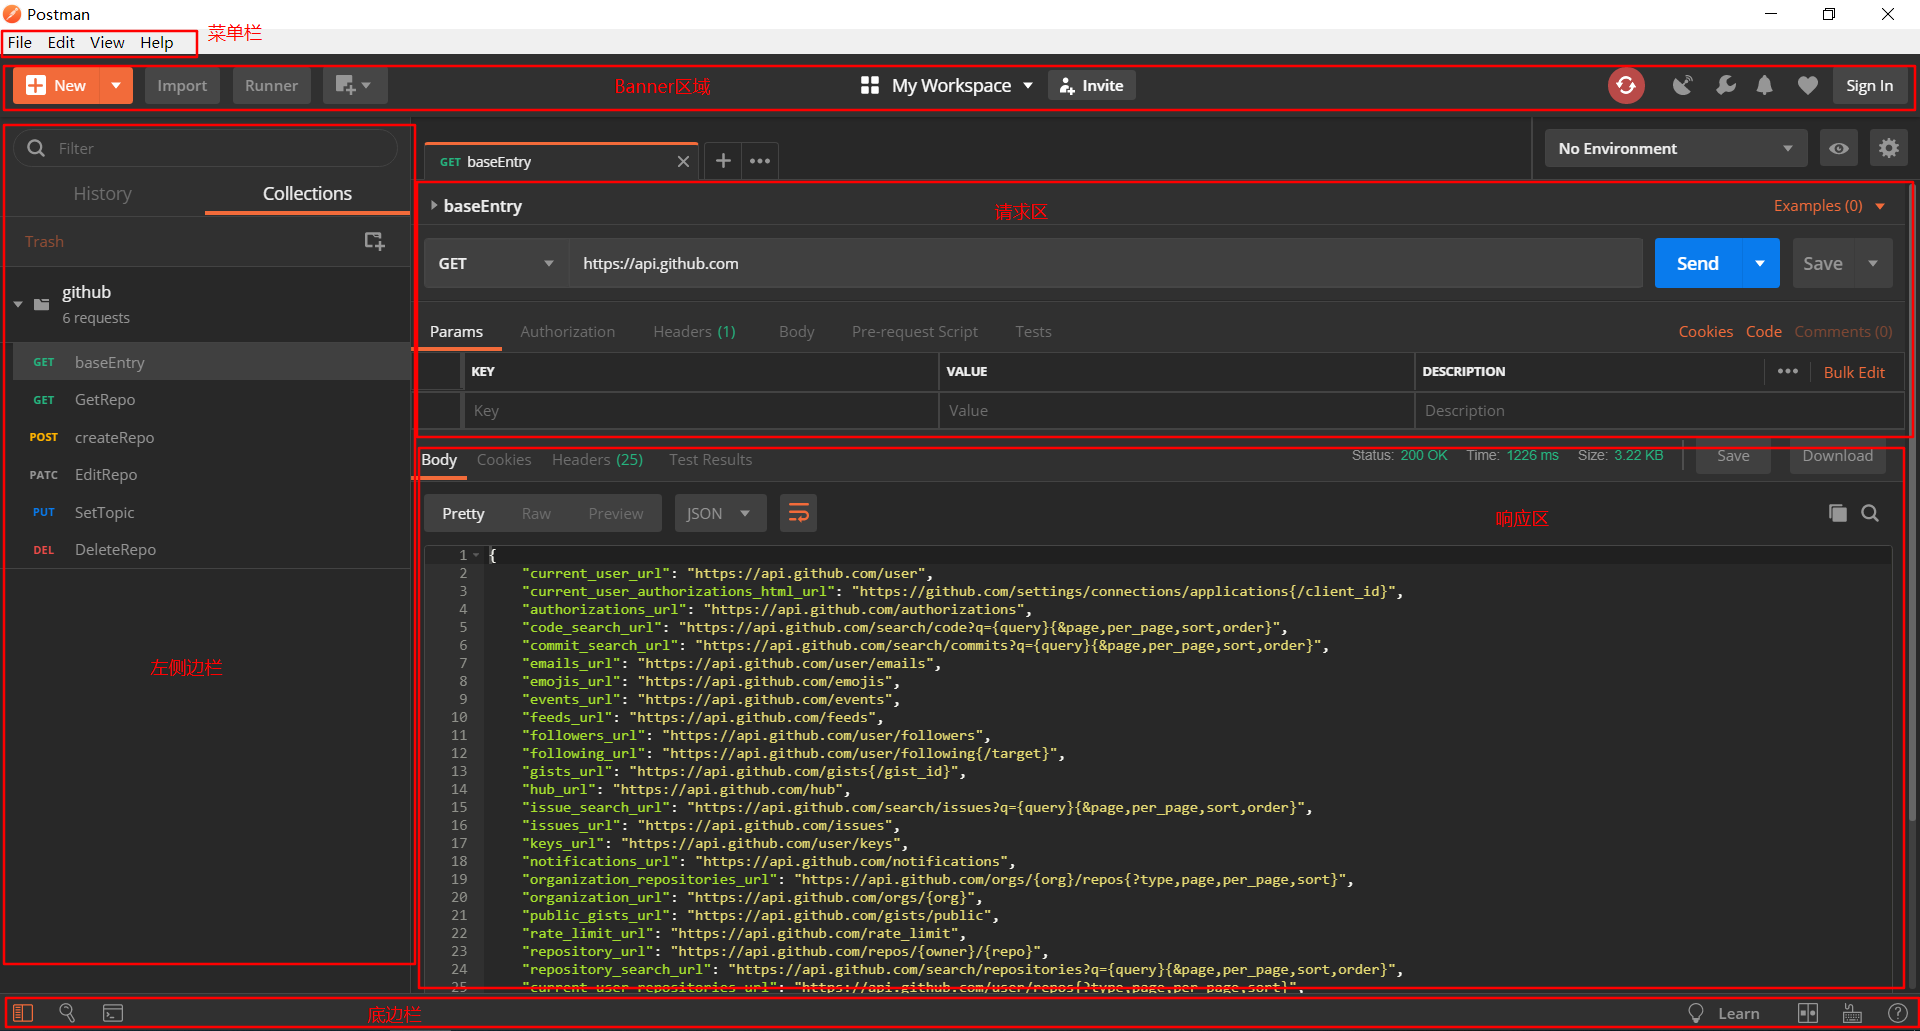Switch to the Authorization tab
The image size is (1920, 1031).
(x=568, y=331)
